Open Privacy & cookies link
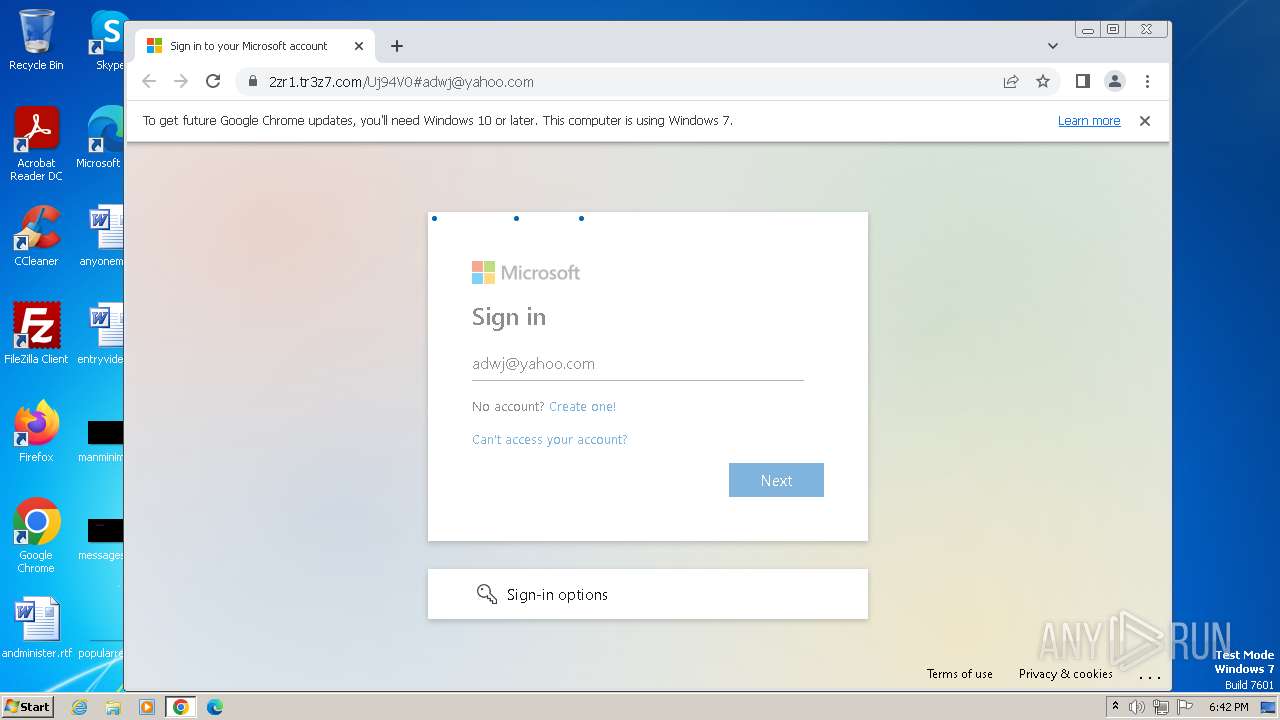The height and width of the screenshot is (720, 1280). tap(1066, 674)
